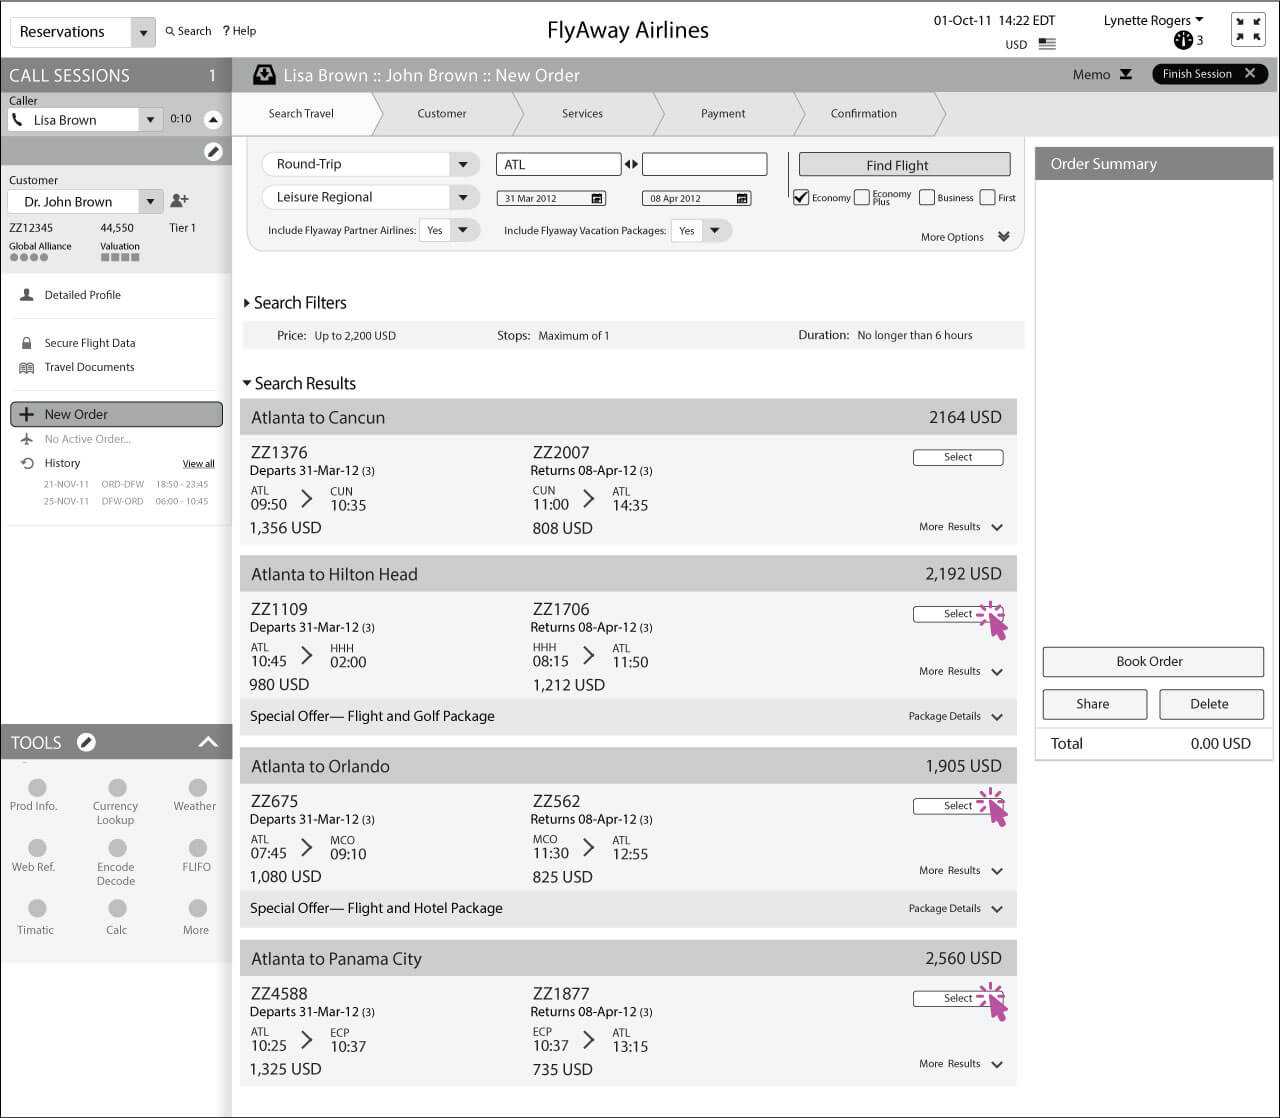Open the Weather tool
Image resolution: width=1280 pixels, height=1118 pixels.
coord(197,788)
